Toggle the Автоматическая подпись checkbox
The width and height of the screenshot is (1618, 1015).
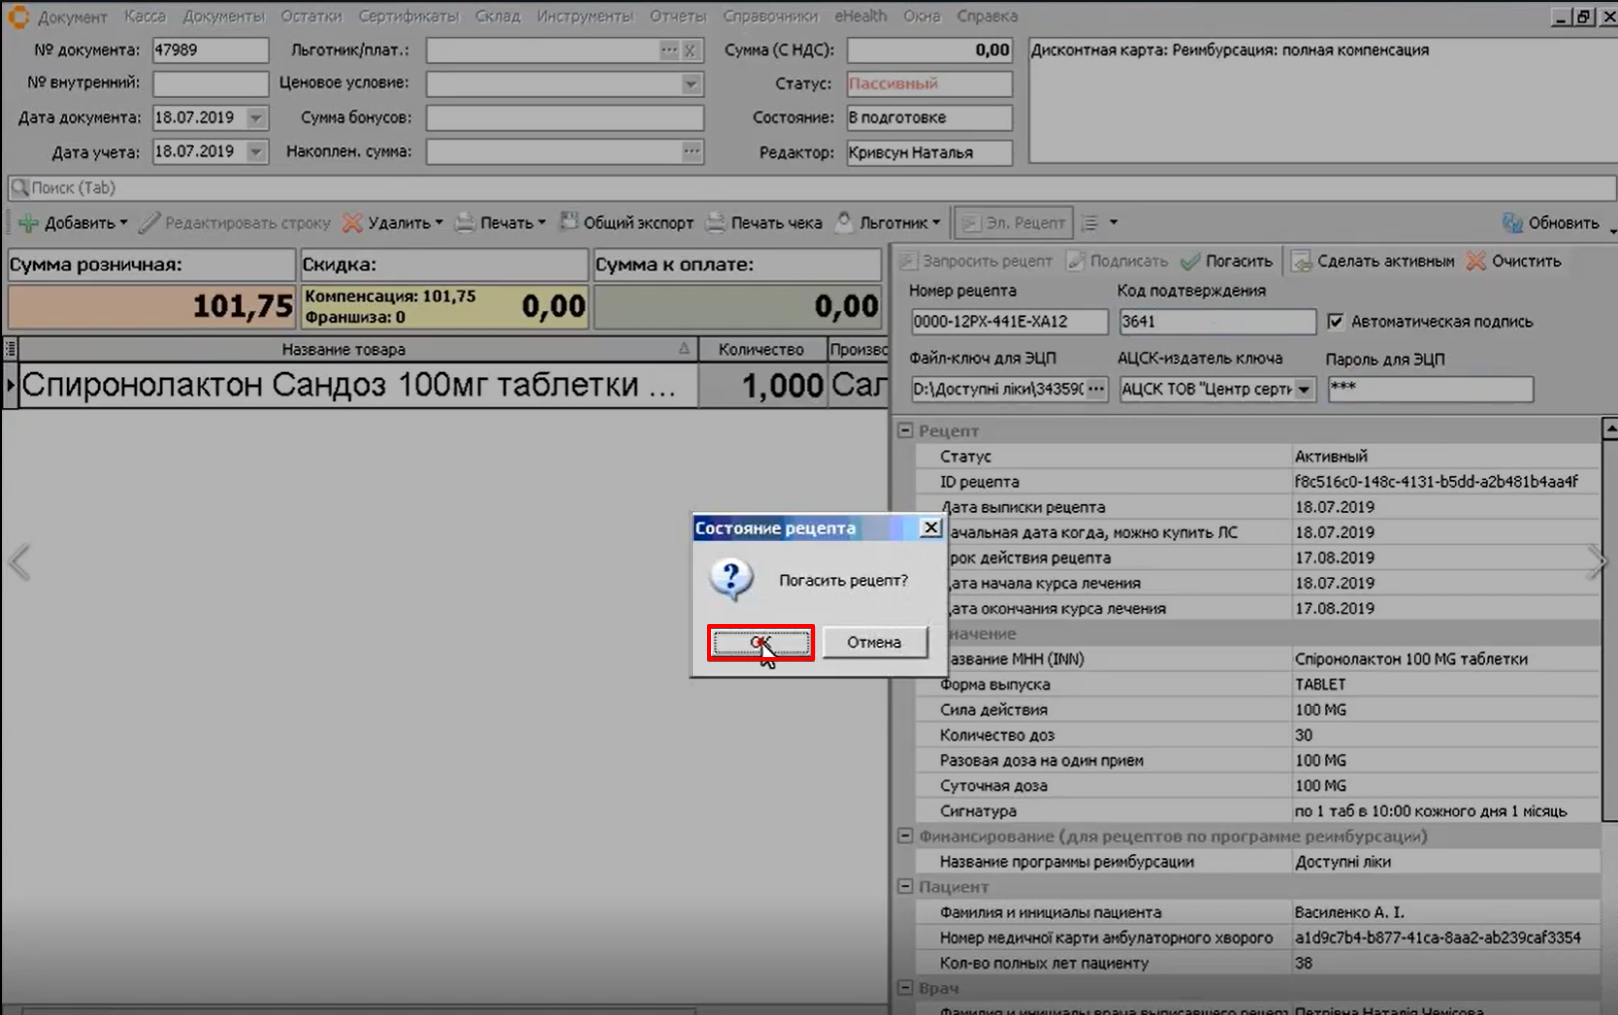pyautogui.click(x=1335, y=321)
